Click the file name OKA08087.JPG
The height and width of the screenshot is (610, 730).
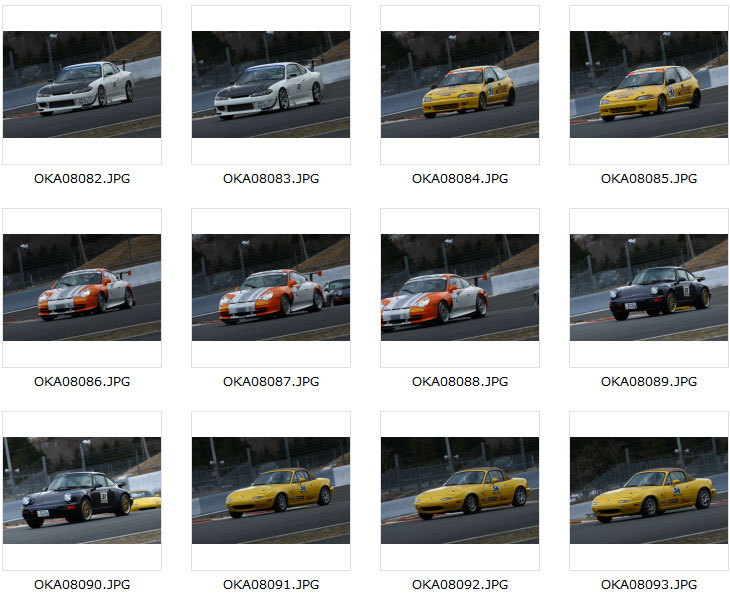[271, 382]
